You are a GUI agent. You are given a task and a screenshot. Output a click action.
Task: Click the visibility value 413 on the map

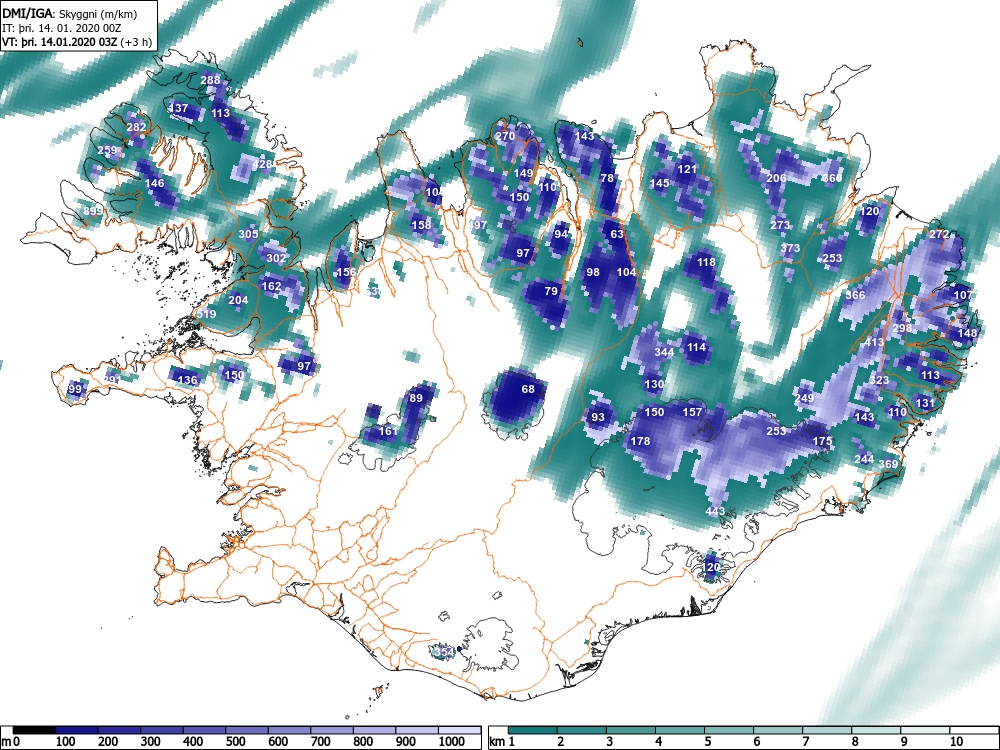pos(874,342)
